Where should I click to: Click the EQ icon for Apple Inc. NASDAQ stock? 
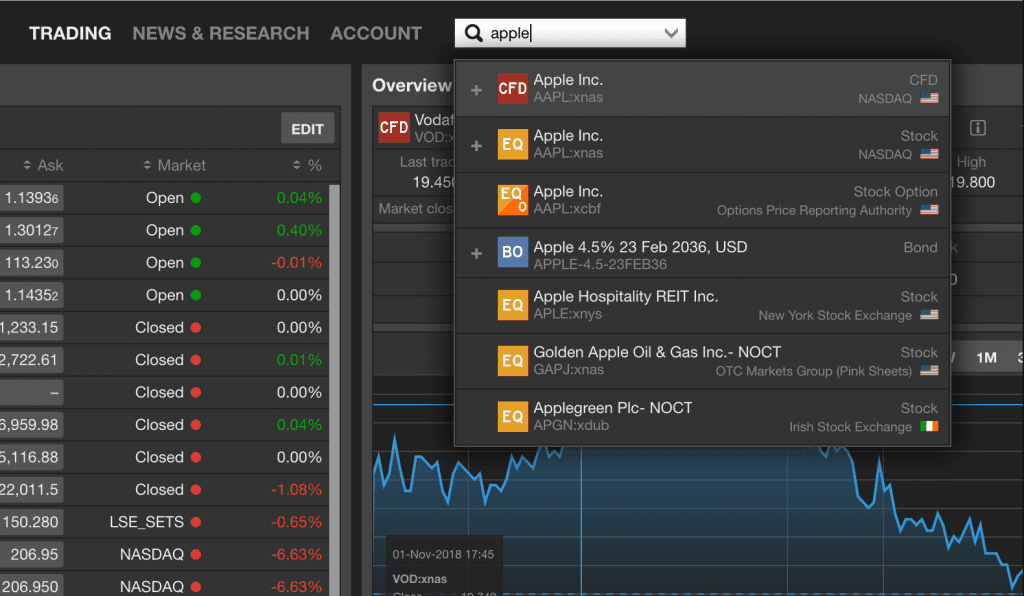coord(512,145)
